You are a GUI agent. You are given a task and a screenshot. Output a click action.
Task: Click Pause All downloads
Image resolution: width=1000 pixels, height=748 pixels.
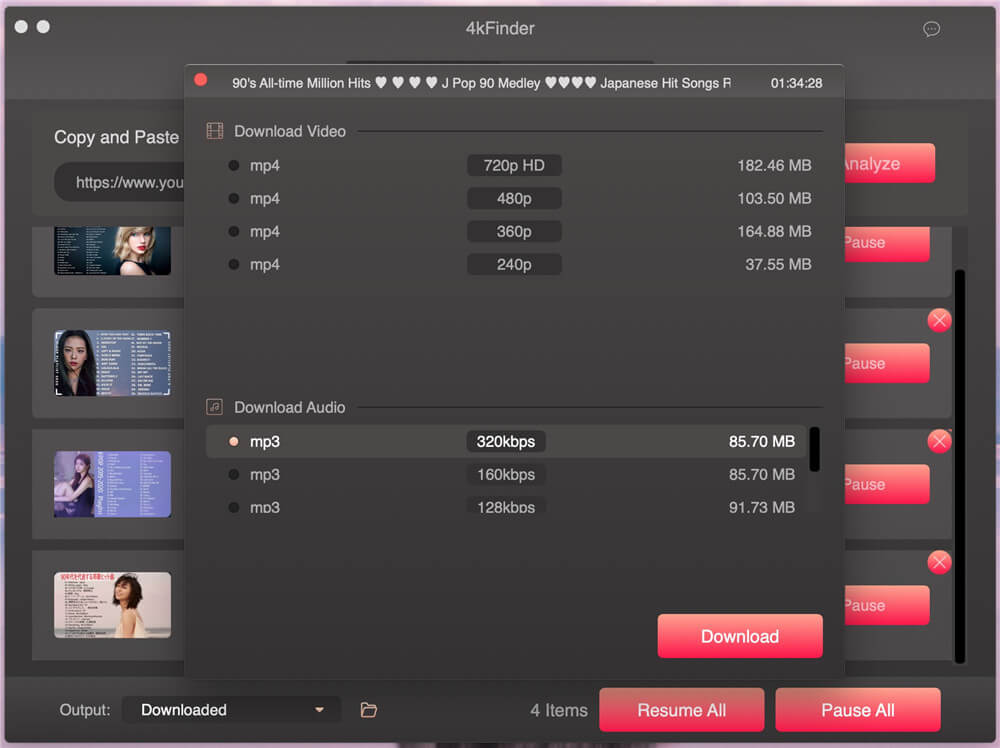[857, 710]
